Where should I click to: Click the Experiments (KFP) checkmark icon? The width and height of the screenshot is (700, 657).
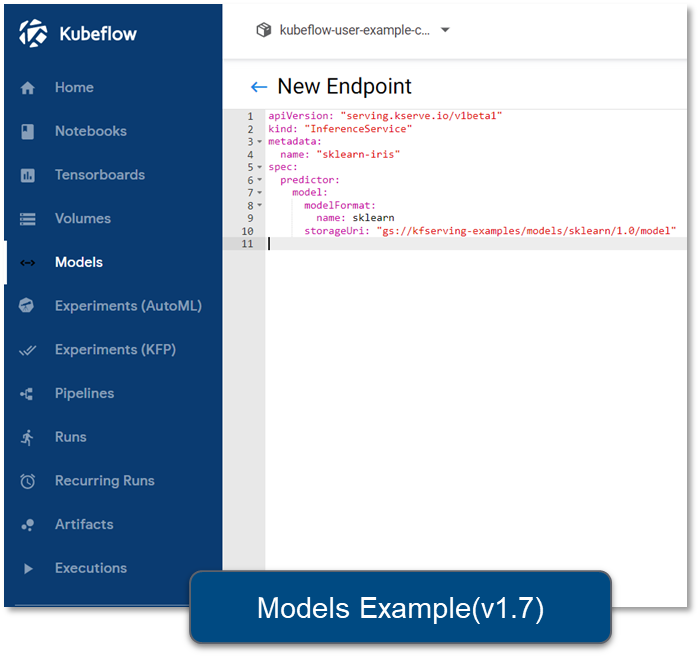(28, 350)
